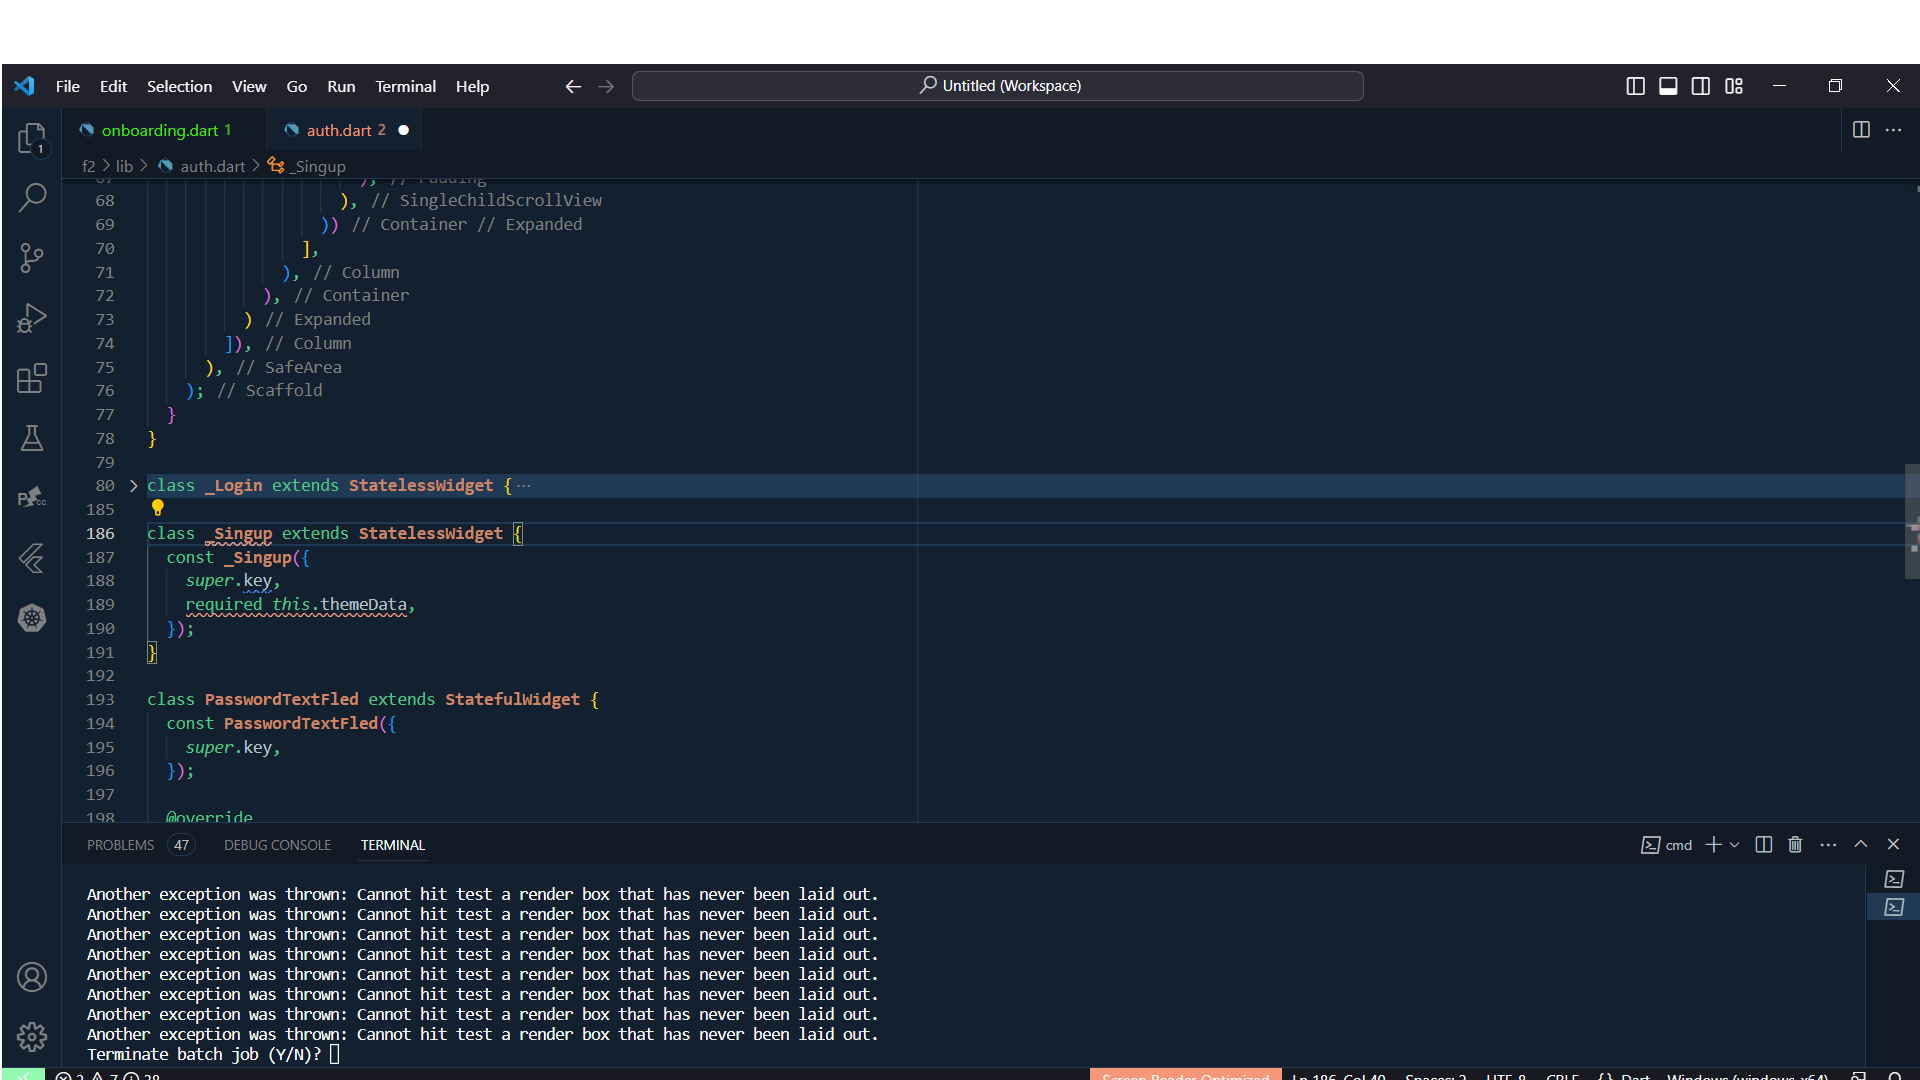Viewport: 1920px width, 1080px height.
Task: Click the _Singup breadcrumb symbol
Action: point(307,166)
